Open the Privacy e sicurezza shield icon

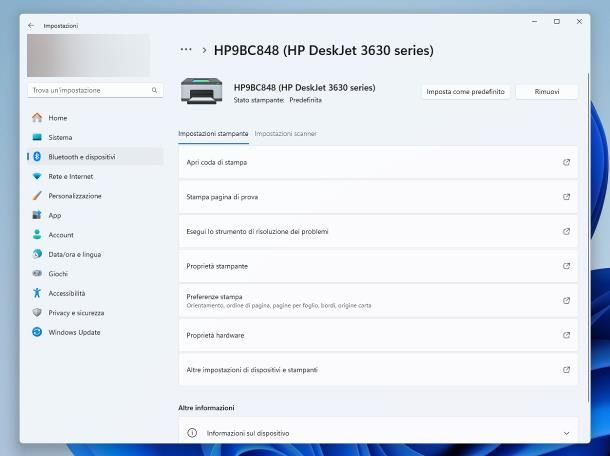click(x=37, y=312)
